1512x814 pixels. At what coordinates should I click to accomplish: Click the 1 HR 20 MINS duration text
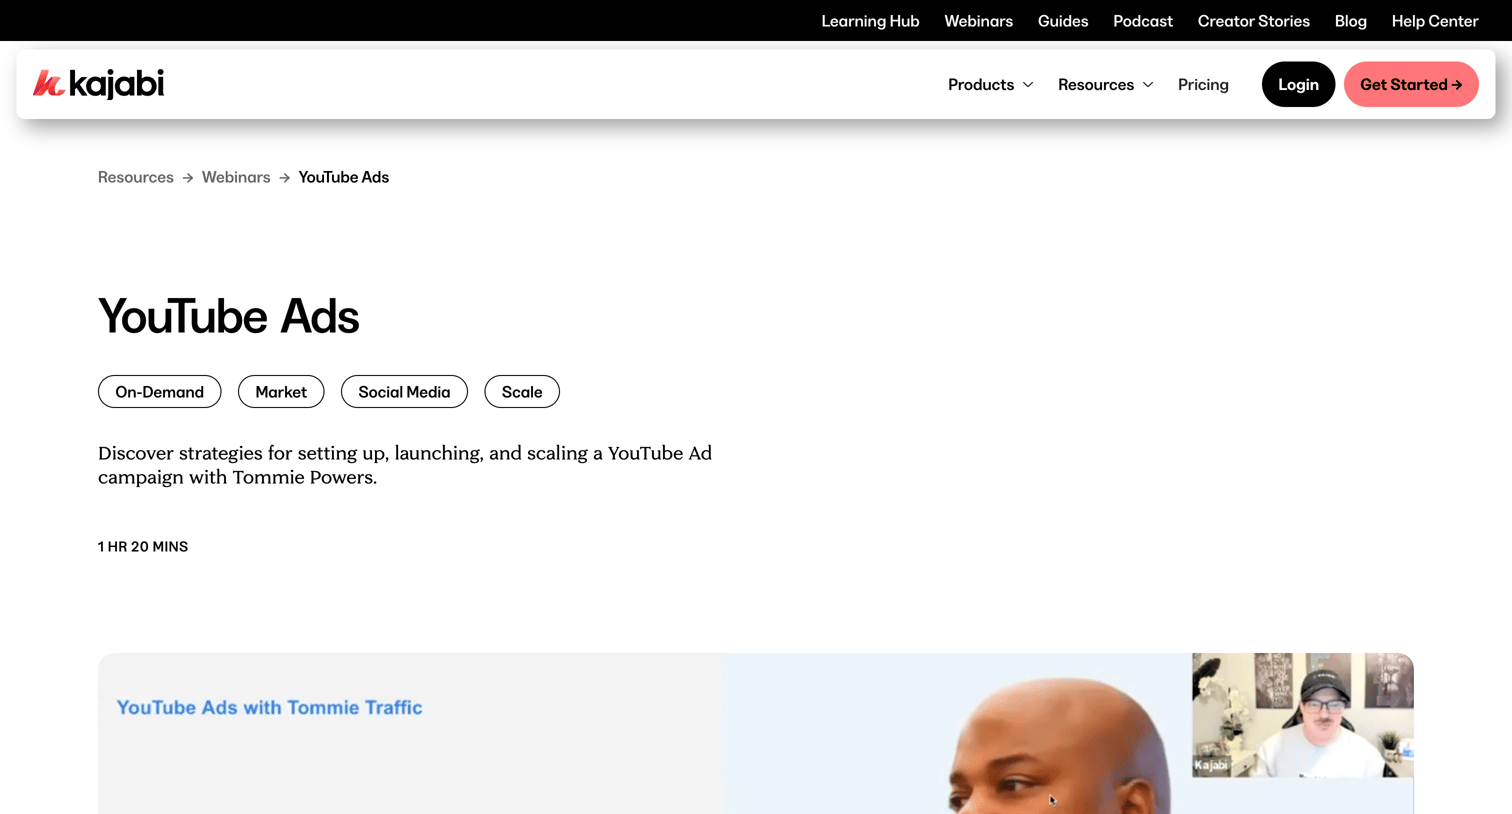click(143, 547)
